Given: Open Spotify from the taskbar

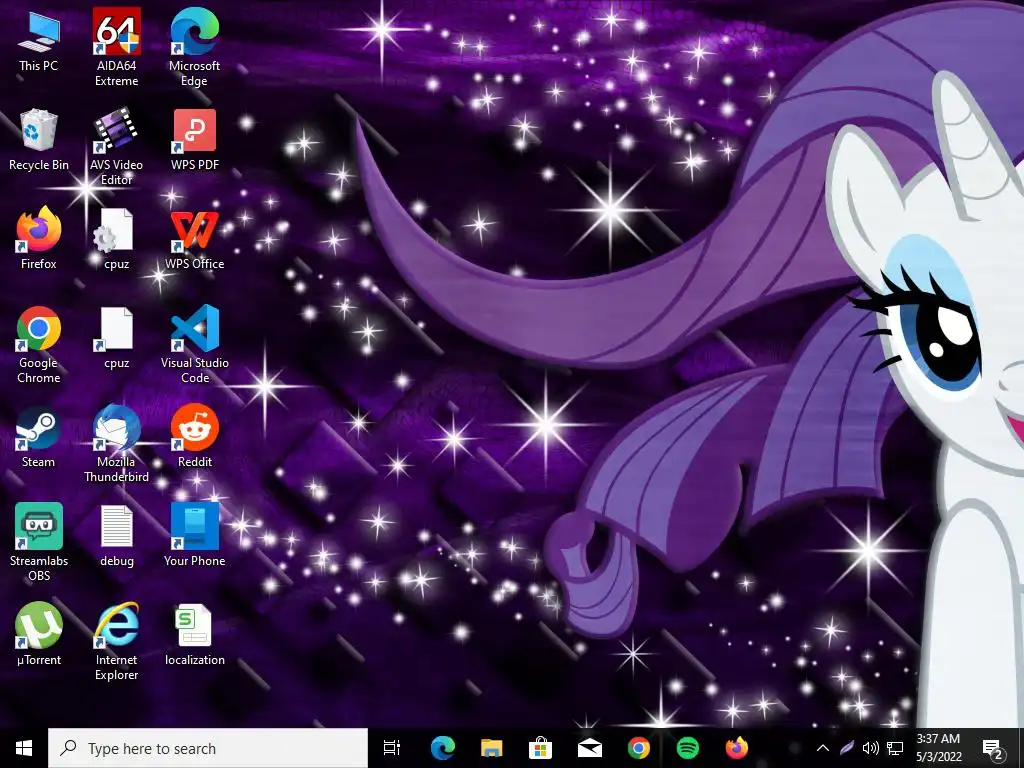Looking at the screenshot, I should coord(688,748).
